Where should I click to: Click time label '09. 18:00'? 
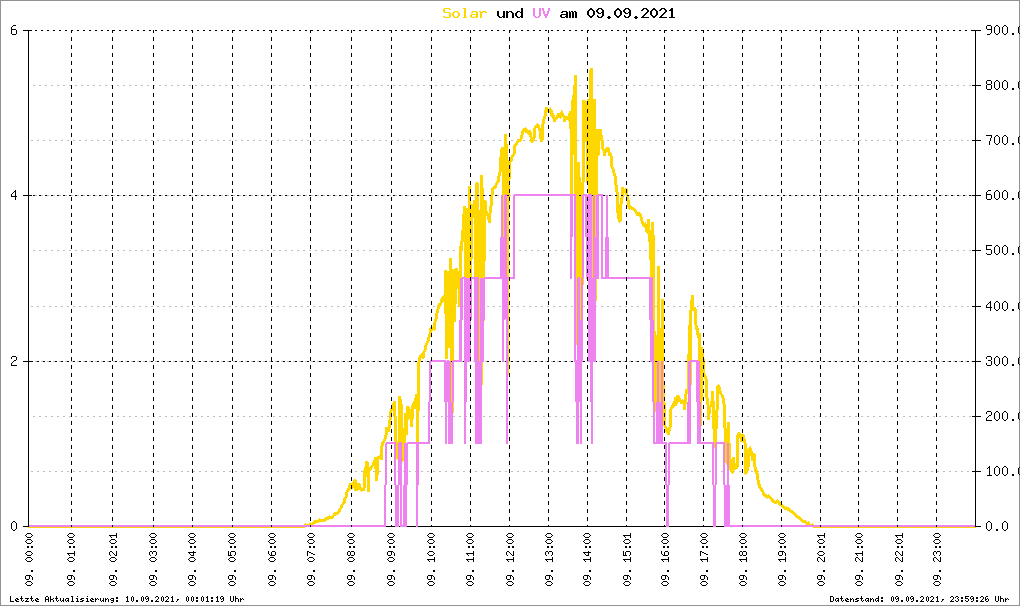(x=743, y=560)
